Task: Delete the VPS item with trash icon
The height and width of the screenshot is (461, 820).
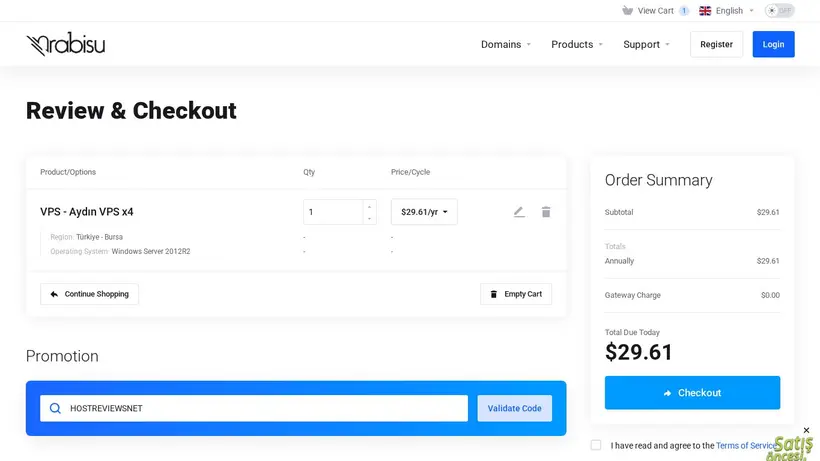Action: click(x=546, y=212)
